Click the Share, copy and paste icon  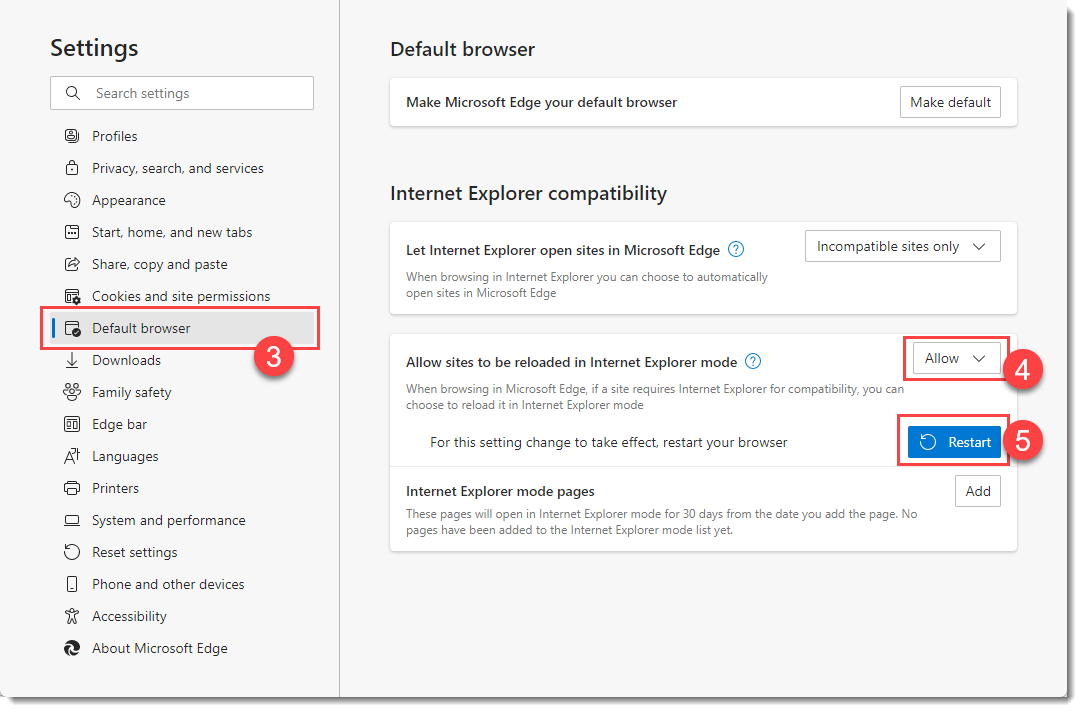tap(72, 264)
